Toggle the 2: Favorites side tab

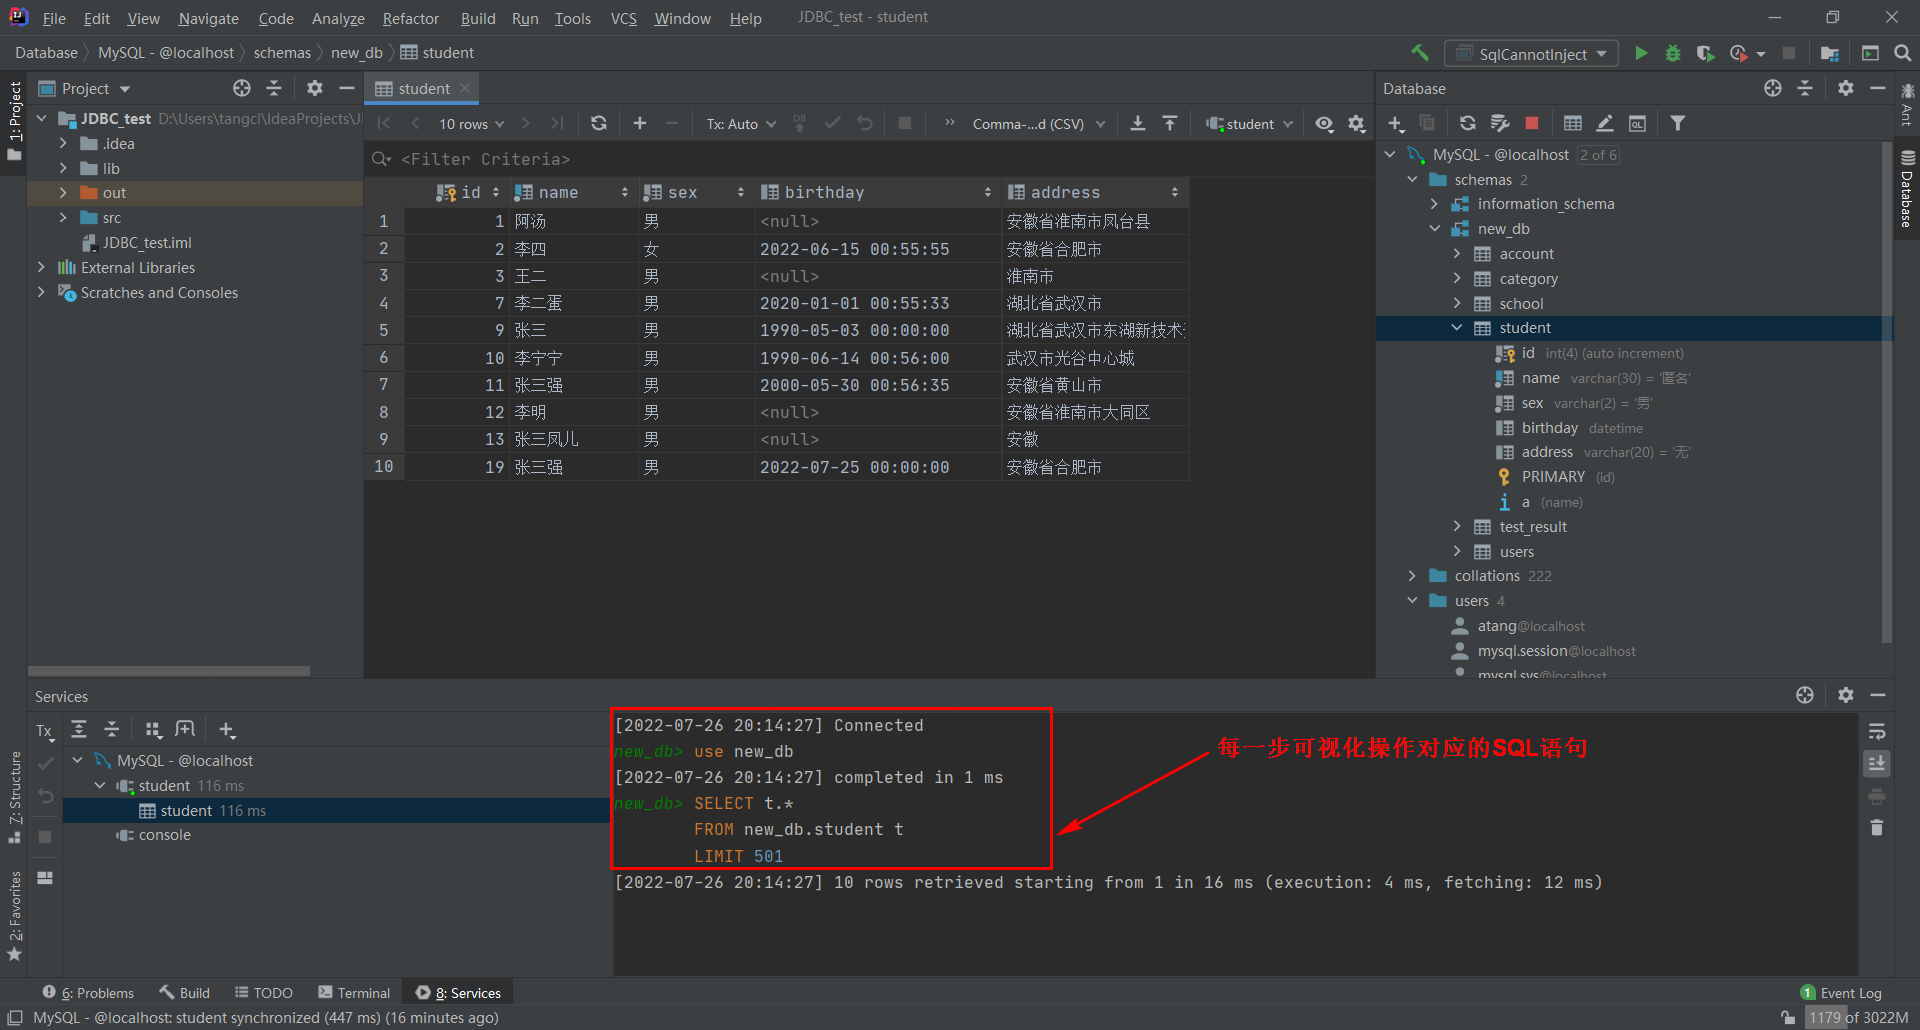(14, 915)
